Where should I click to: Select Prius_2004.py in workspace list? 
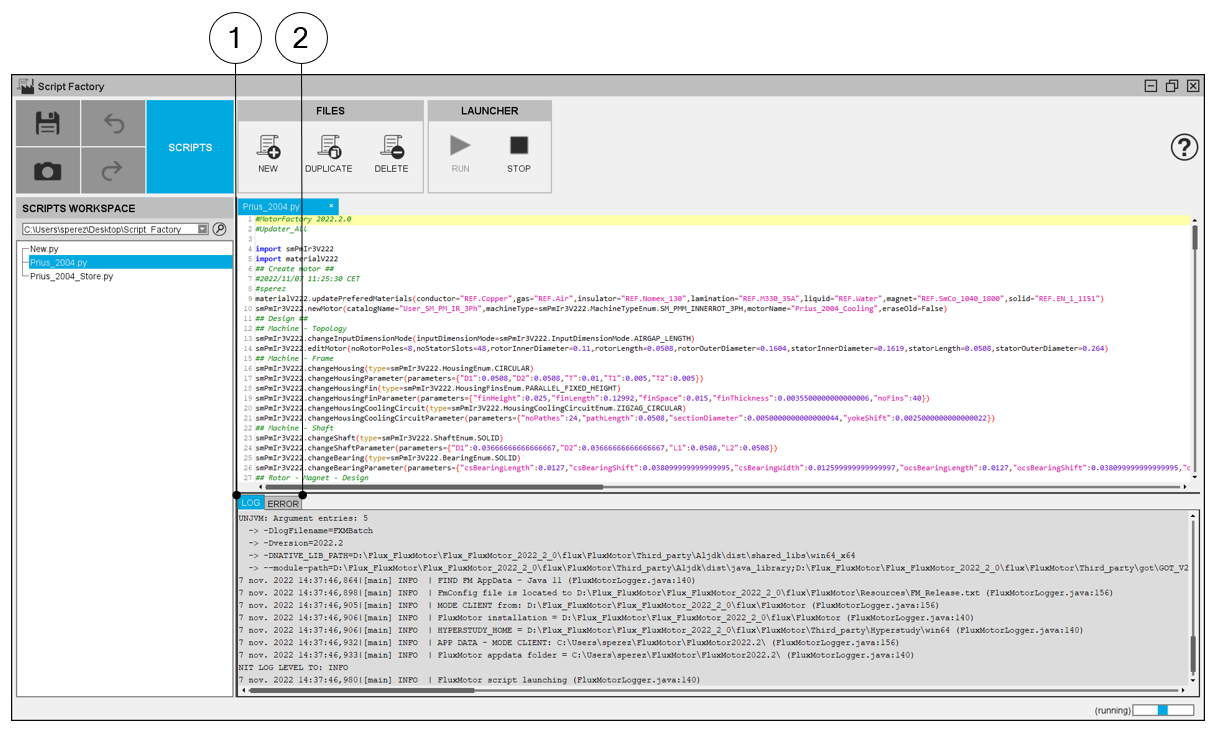(58, 262)
